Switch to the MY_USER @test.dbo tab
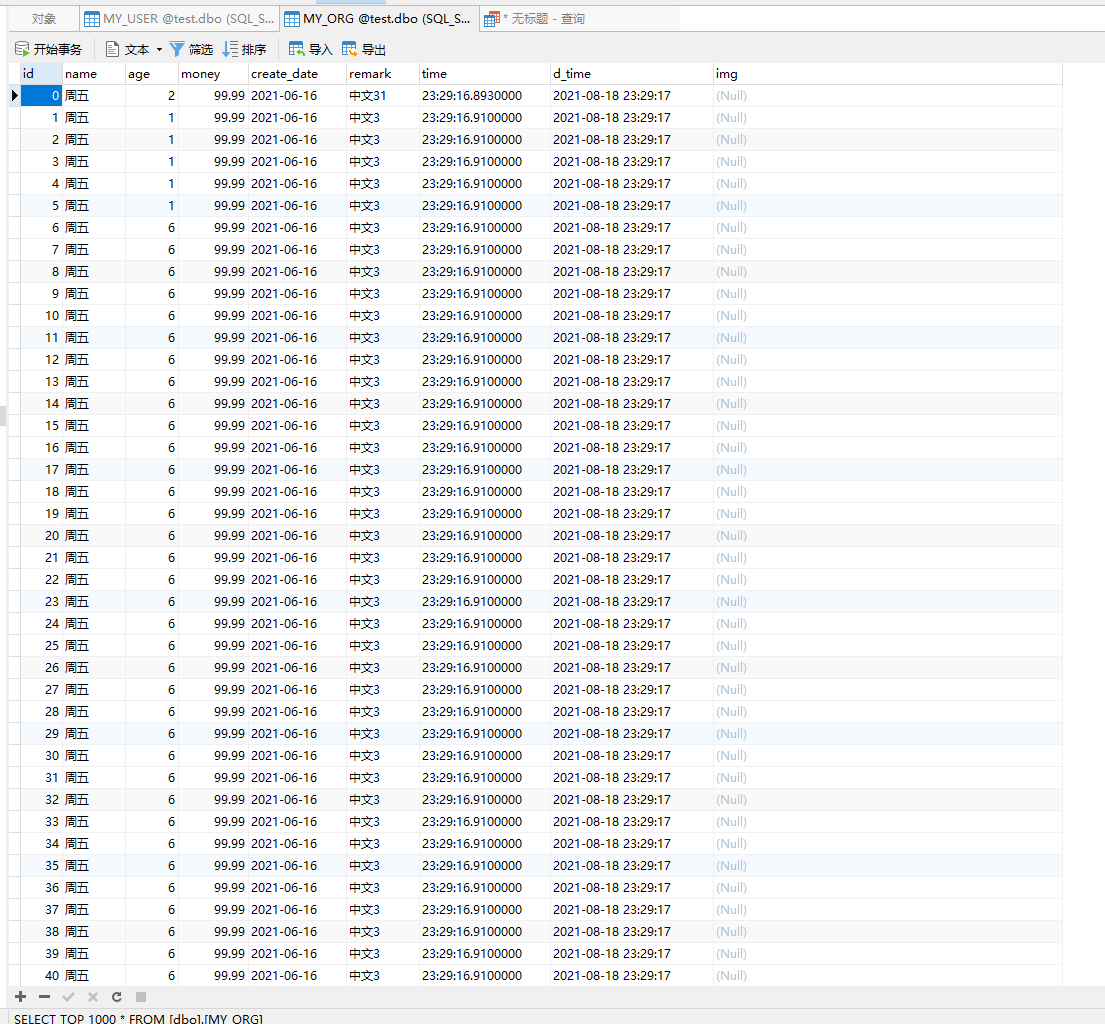This screenshot has height=1024, width=1105. [x=179, y=19]
